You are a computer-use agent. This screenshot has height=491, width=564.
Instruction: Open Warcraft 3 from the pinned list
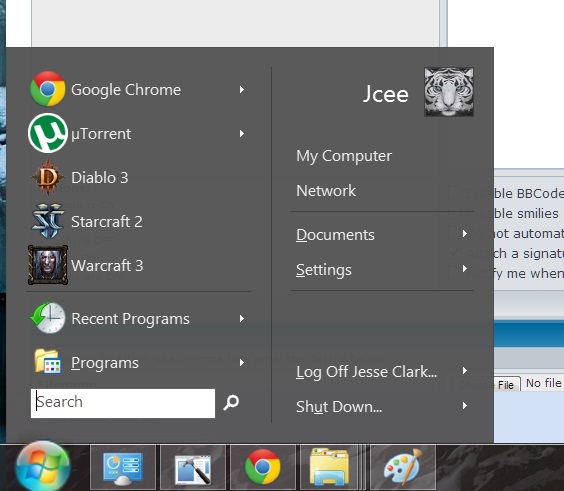click(138, 265)
